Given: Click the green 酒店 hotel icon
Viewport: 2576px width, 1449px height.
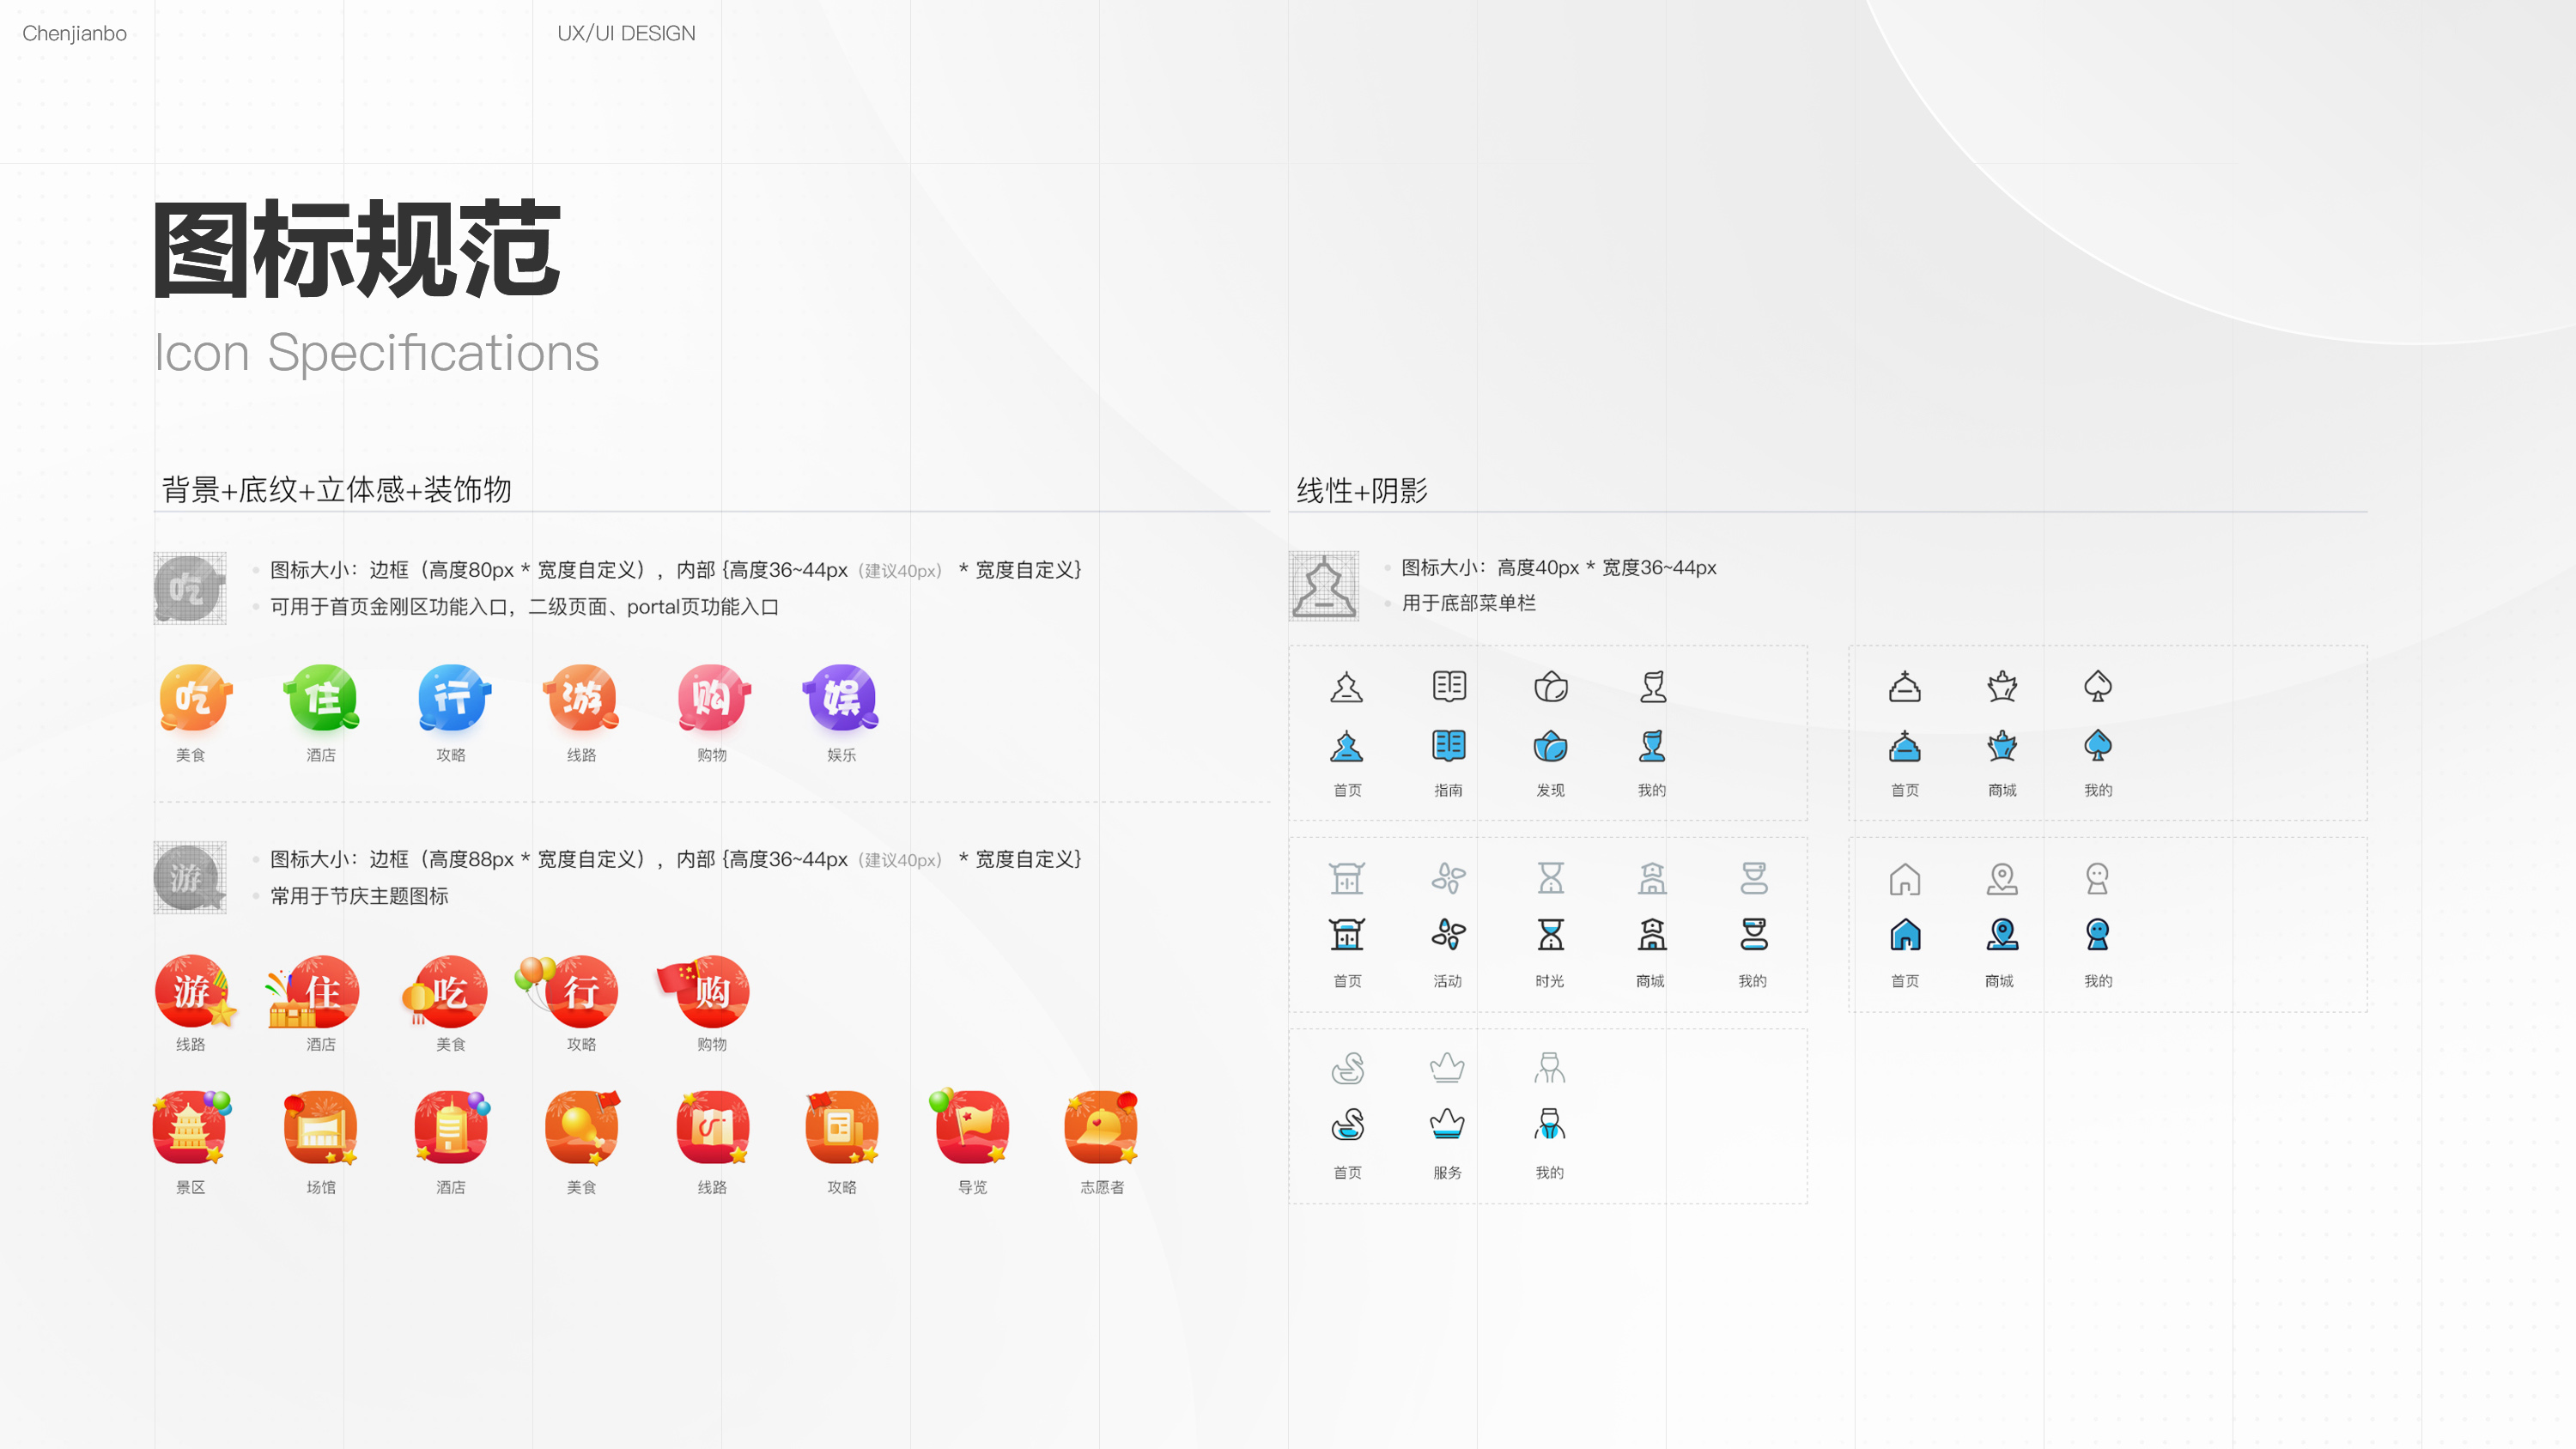Looking at the screenshot, I should point(322,698).
